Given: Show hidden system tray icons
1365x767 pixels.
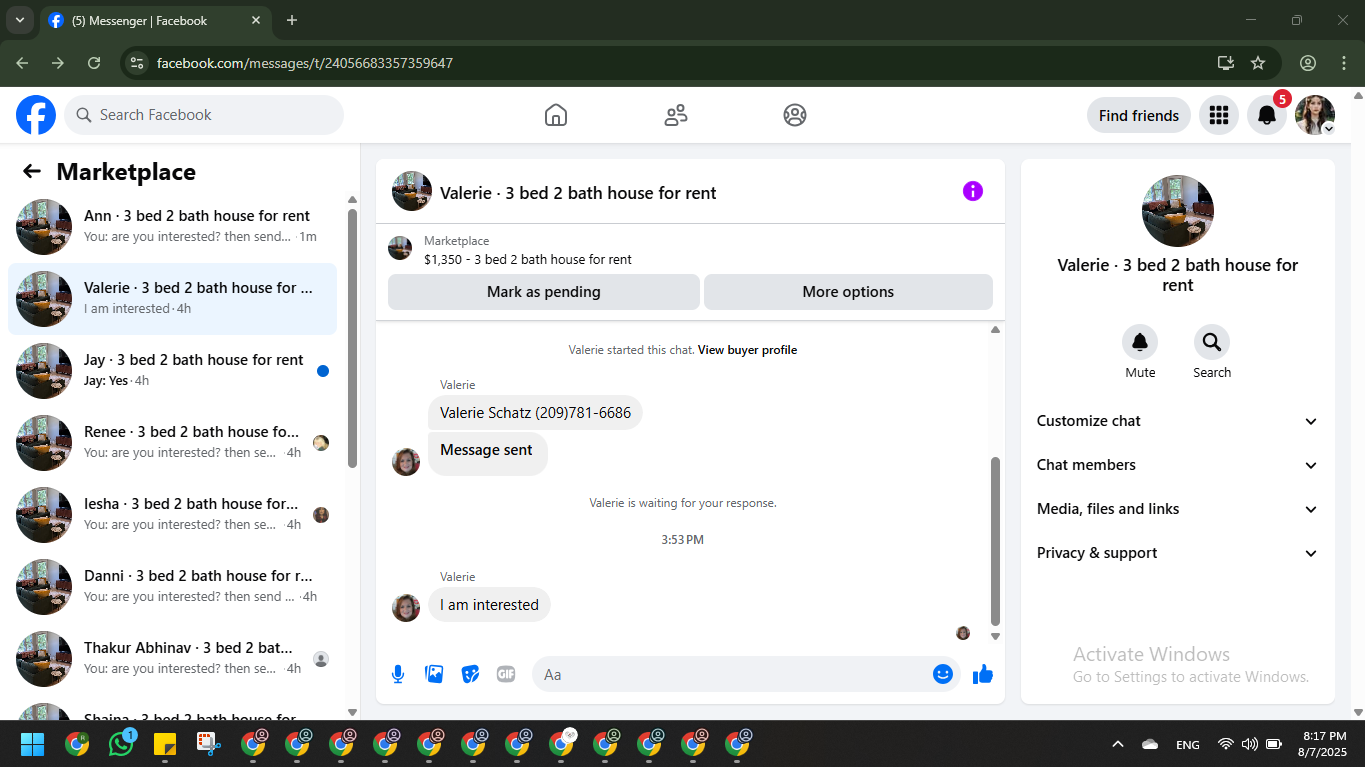Looking at the screenshot, I should point(1118,744).
